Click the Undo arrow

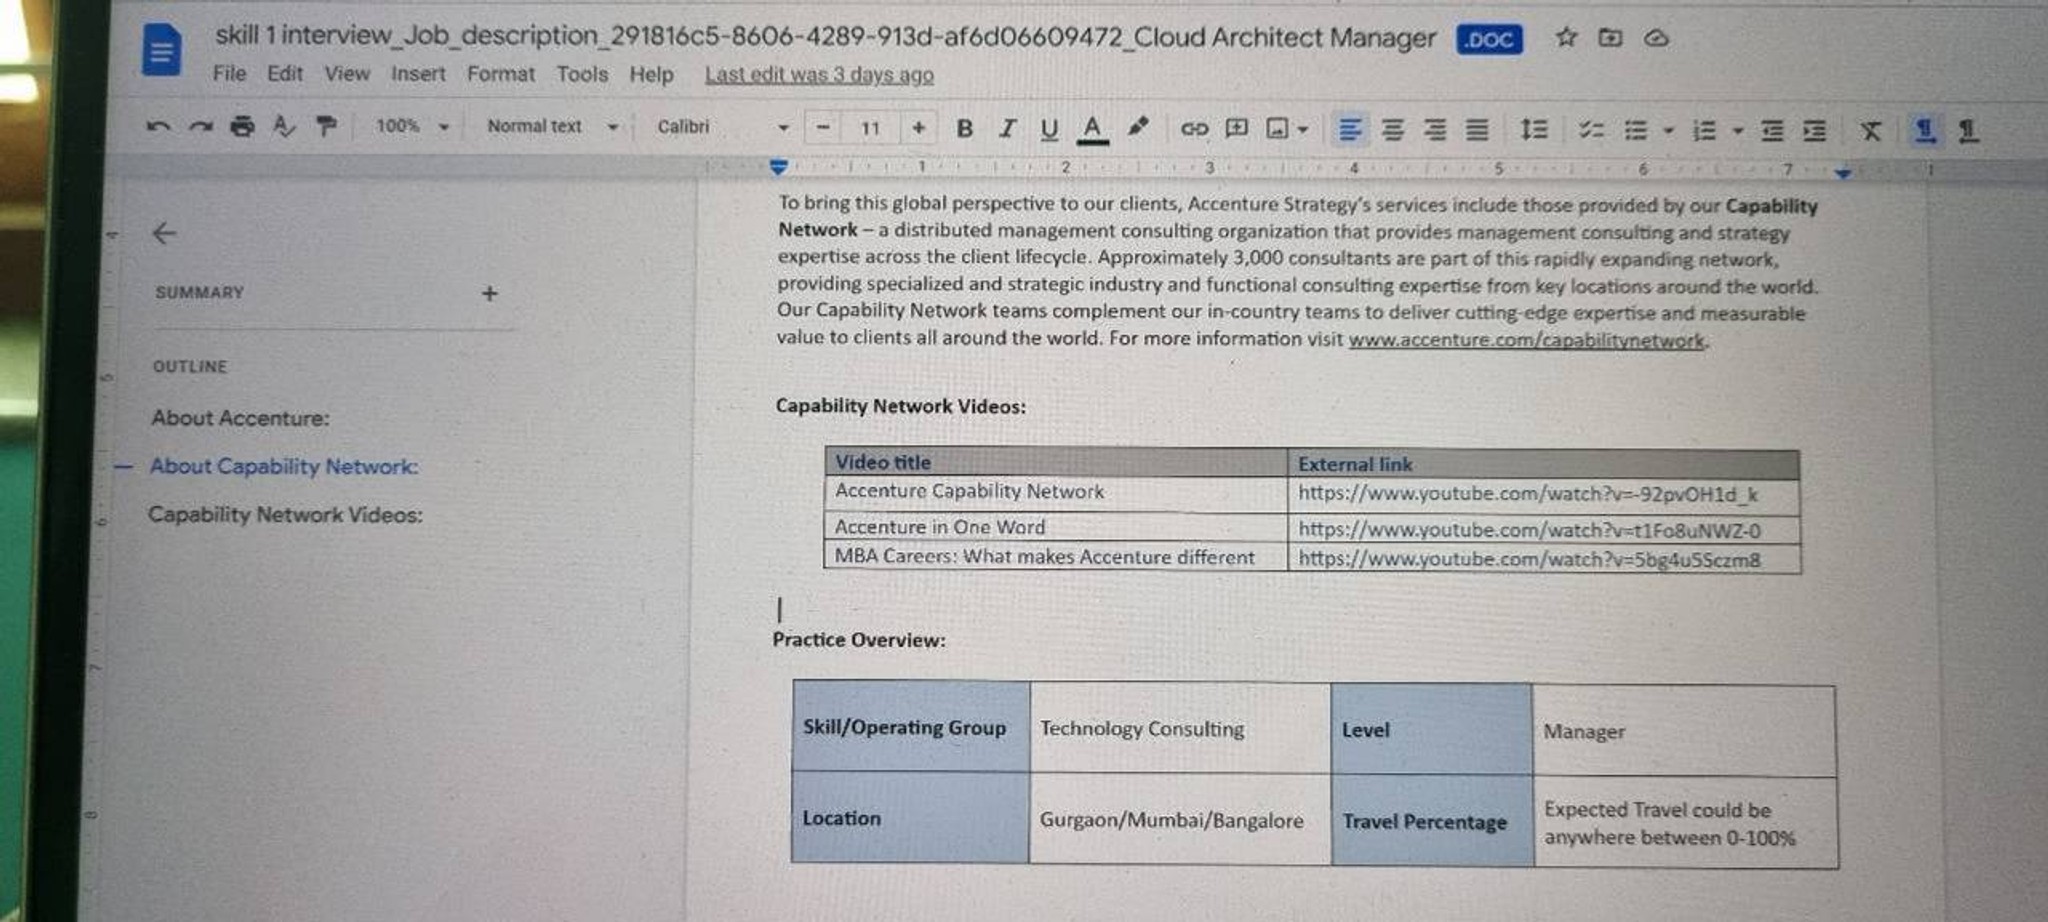point(158,126)
